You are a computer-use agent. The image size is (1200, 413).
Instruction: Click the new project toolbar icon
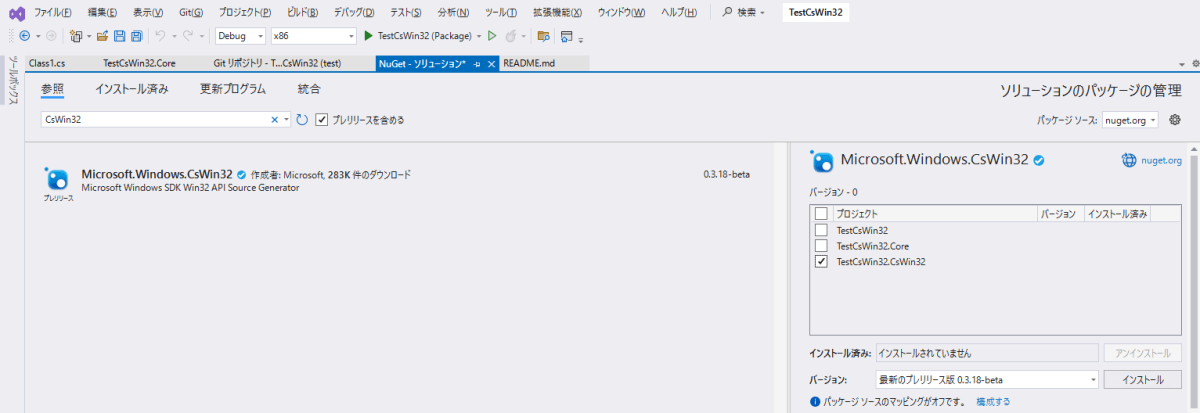tap(76, 36)
